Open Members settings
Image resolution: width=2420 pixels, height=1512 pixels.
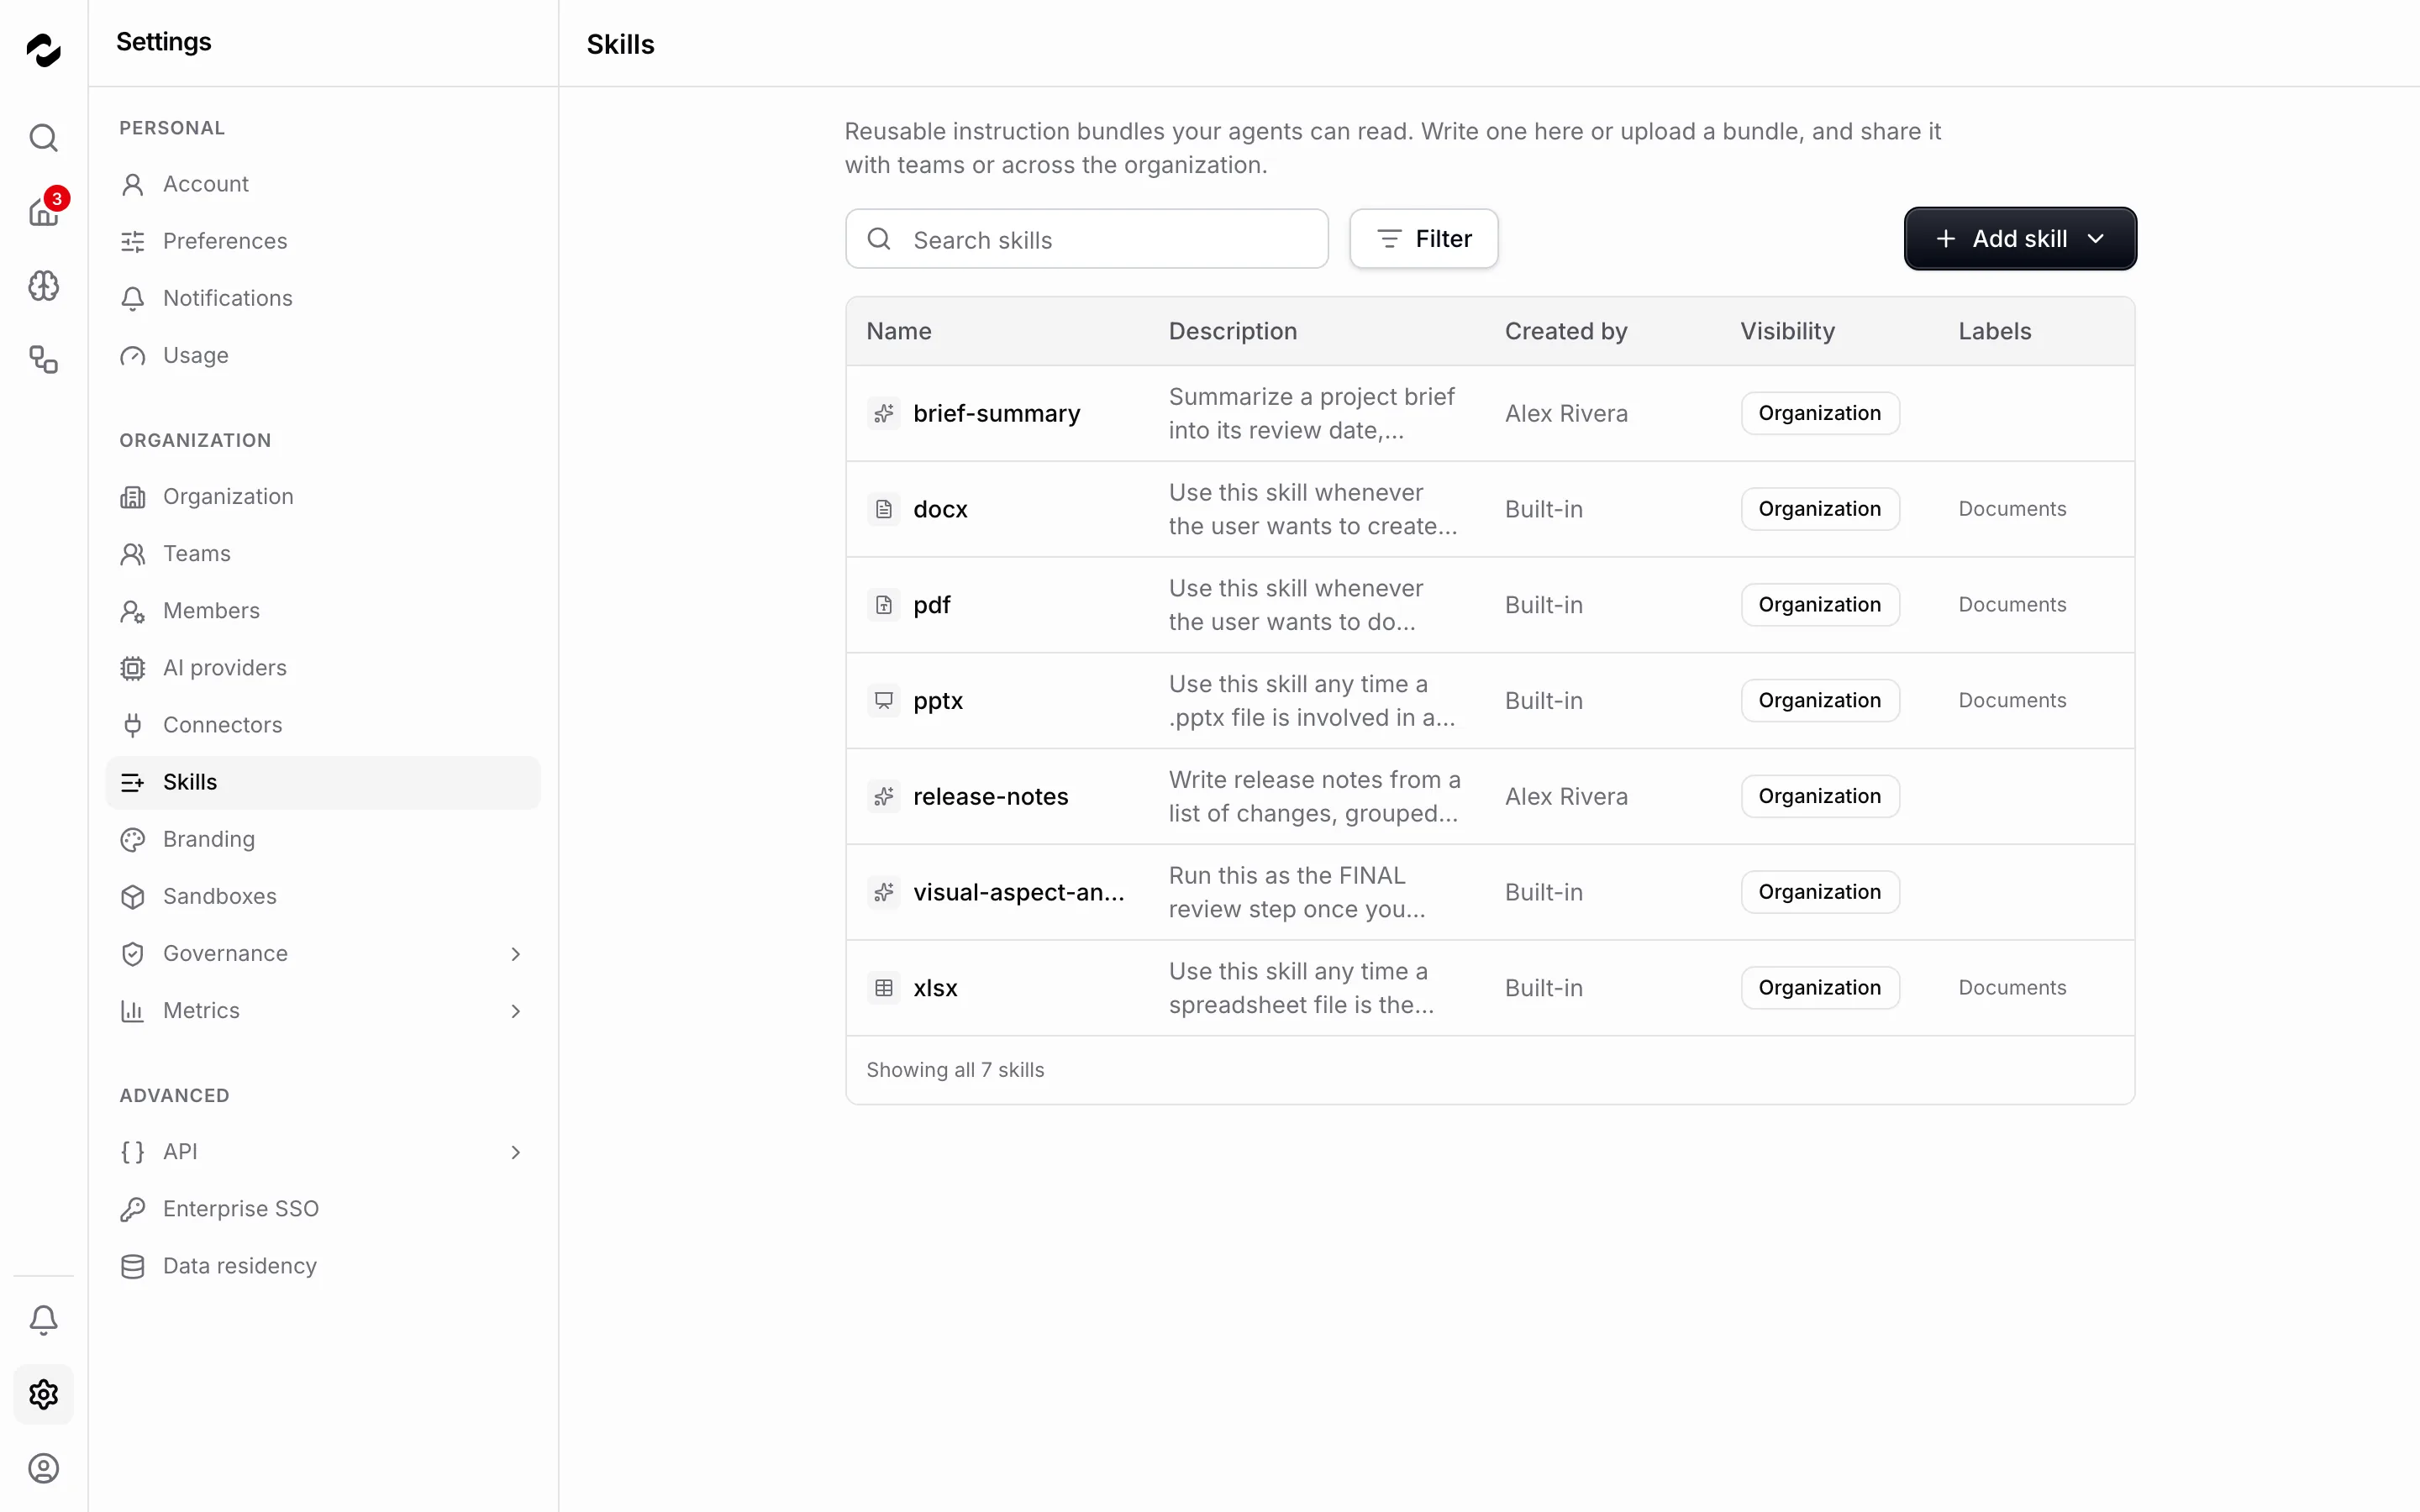coord(322,611)
